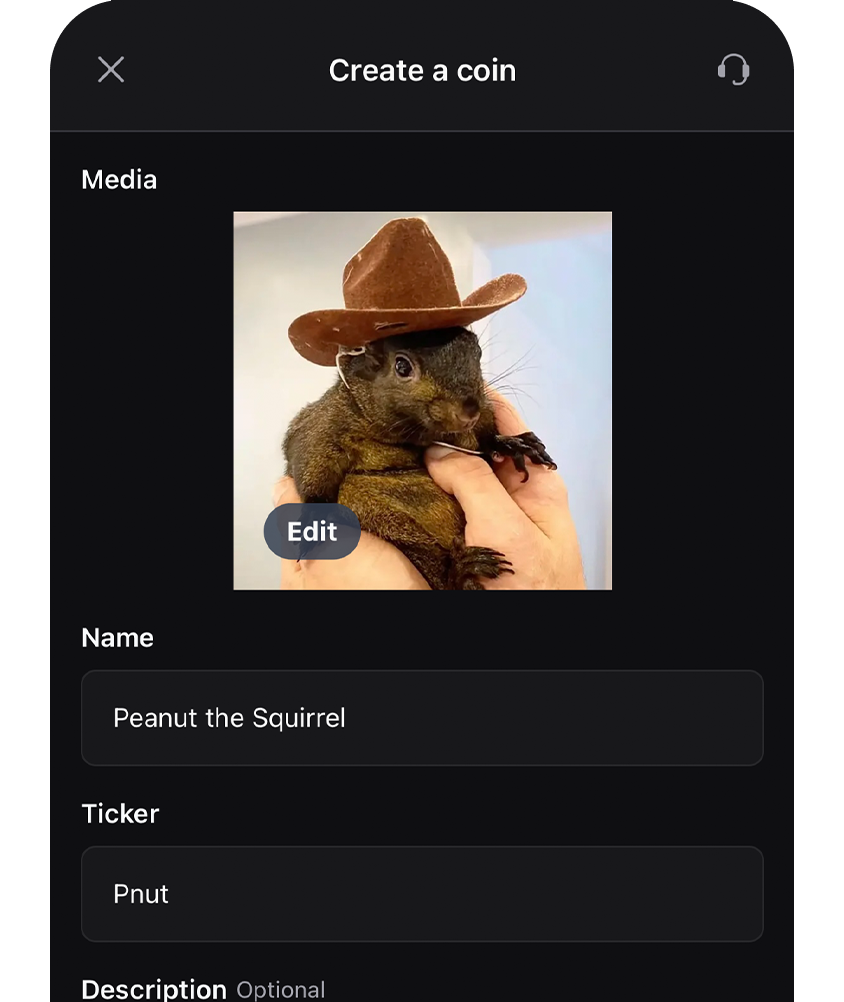844x1002 pixels.
Task: Click the 'Create a coin' header title
Action: [422, 71]
